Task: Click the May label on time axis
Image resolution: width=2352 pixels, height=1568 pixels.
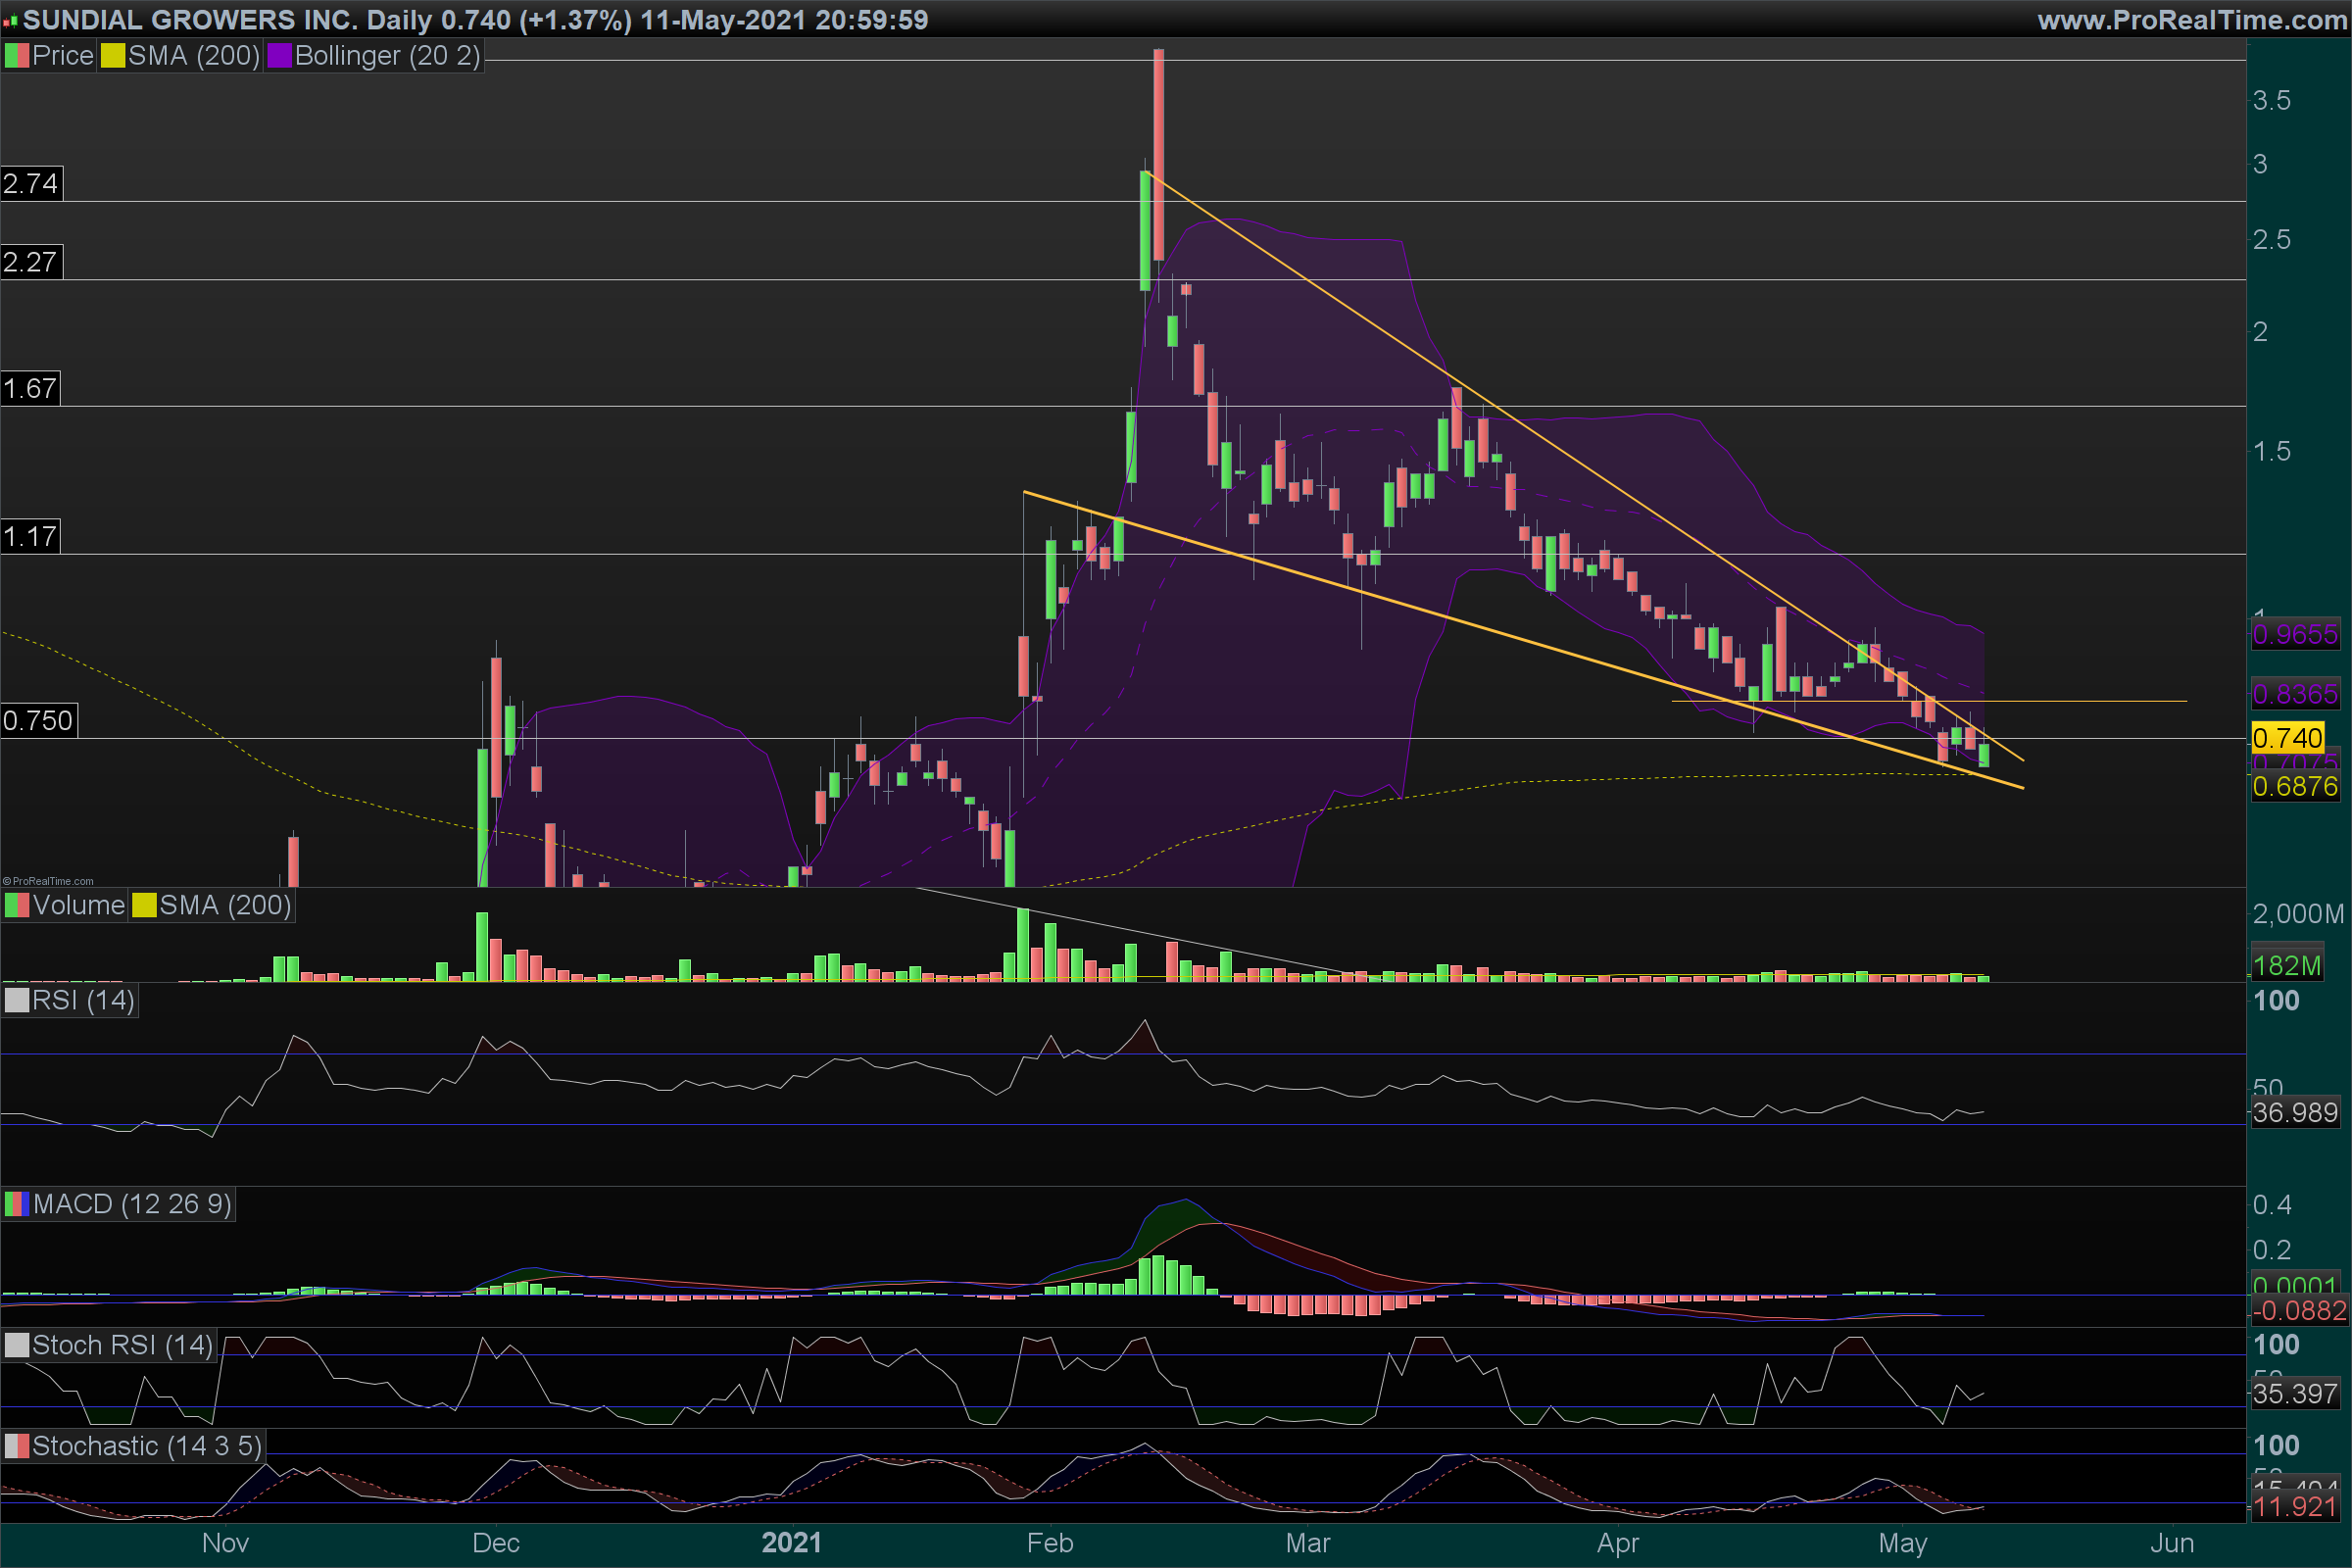Action: [x=1902, y=1543]
